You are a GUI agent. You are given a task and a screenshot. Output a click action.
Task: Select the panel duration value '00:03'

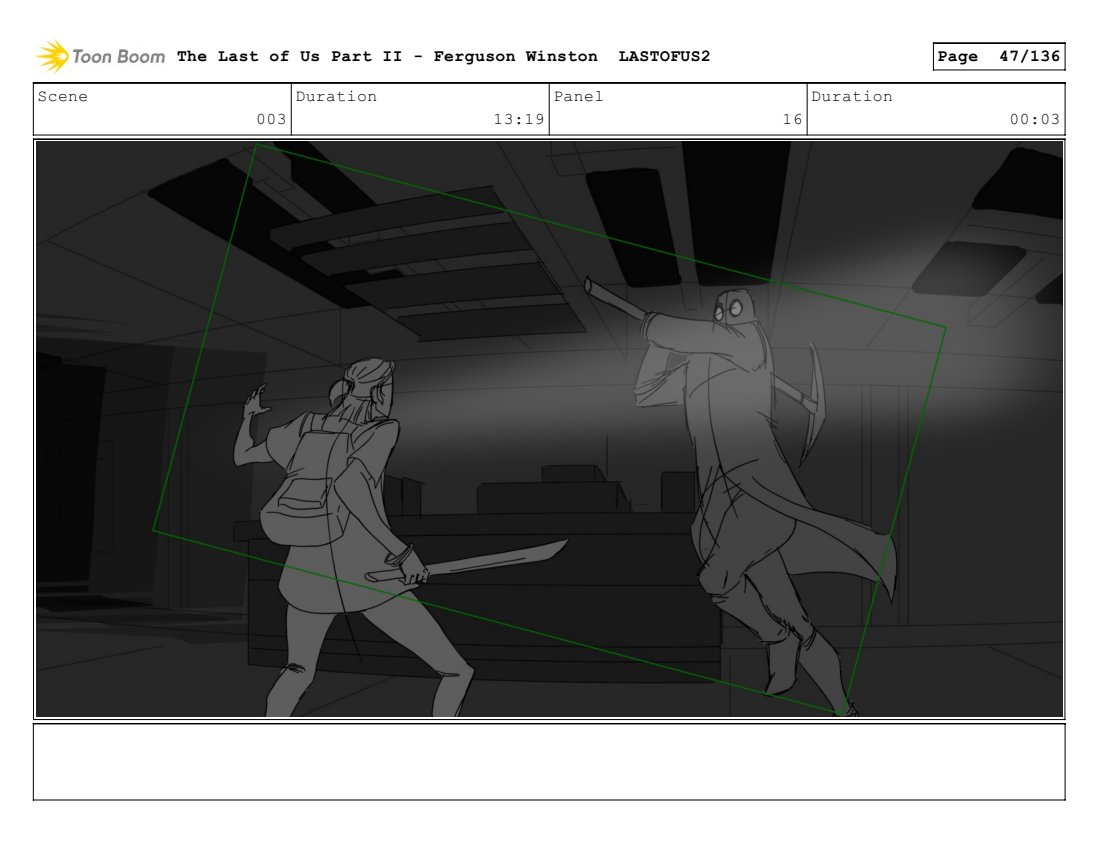pos(1035,119)
